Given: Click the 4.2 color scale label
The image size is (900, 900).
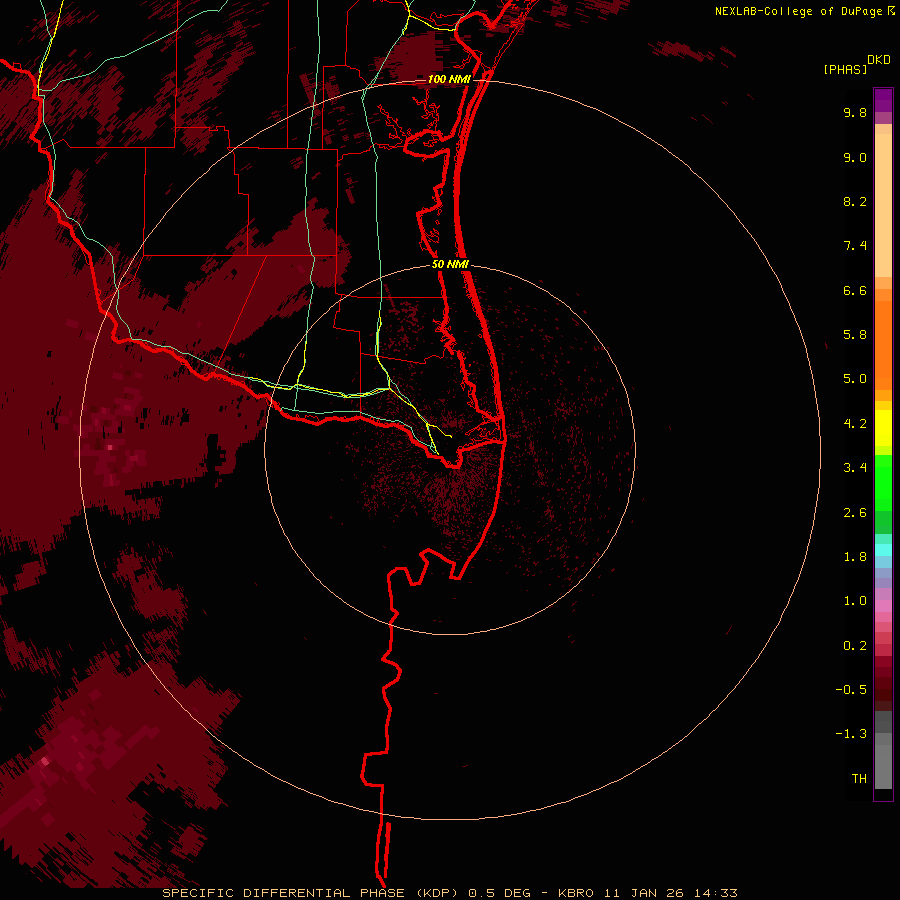Looking at the screenshot, I should (855, 424).
